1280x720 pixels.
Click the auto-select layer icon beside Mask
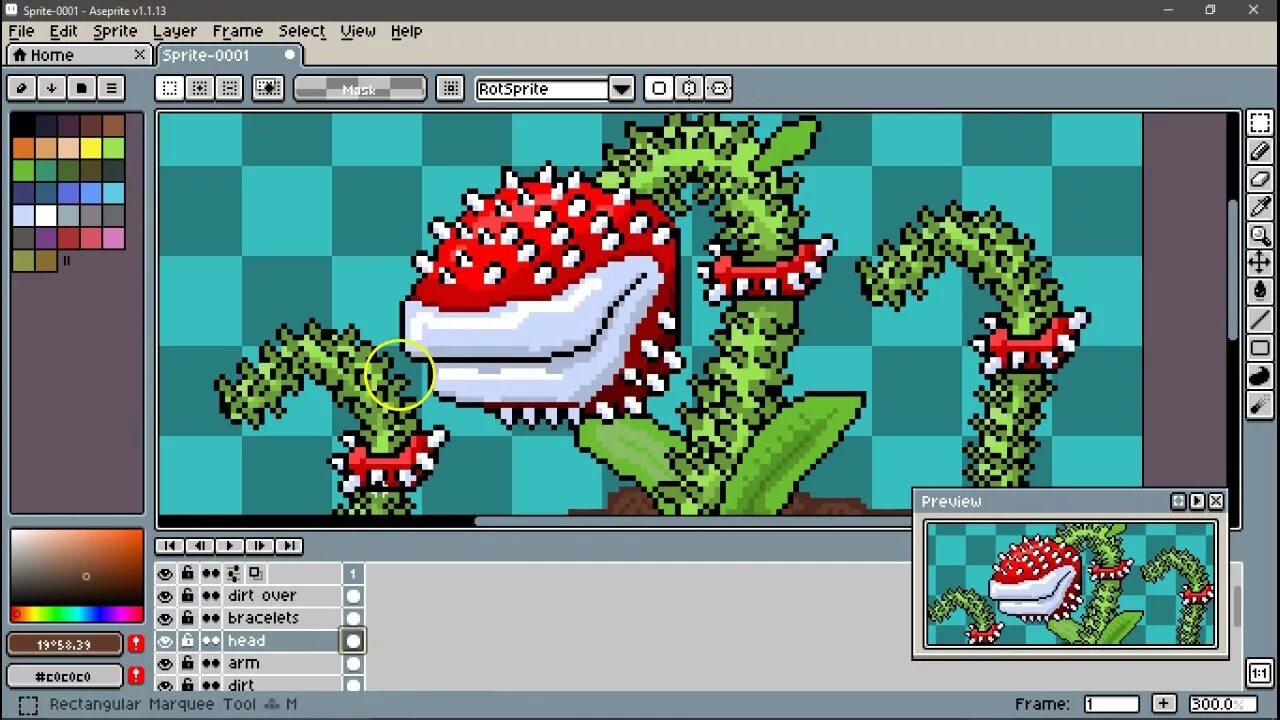coord(268,88)
